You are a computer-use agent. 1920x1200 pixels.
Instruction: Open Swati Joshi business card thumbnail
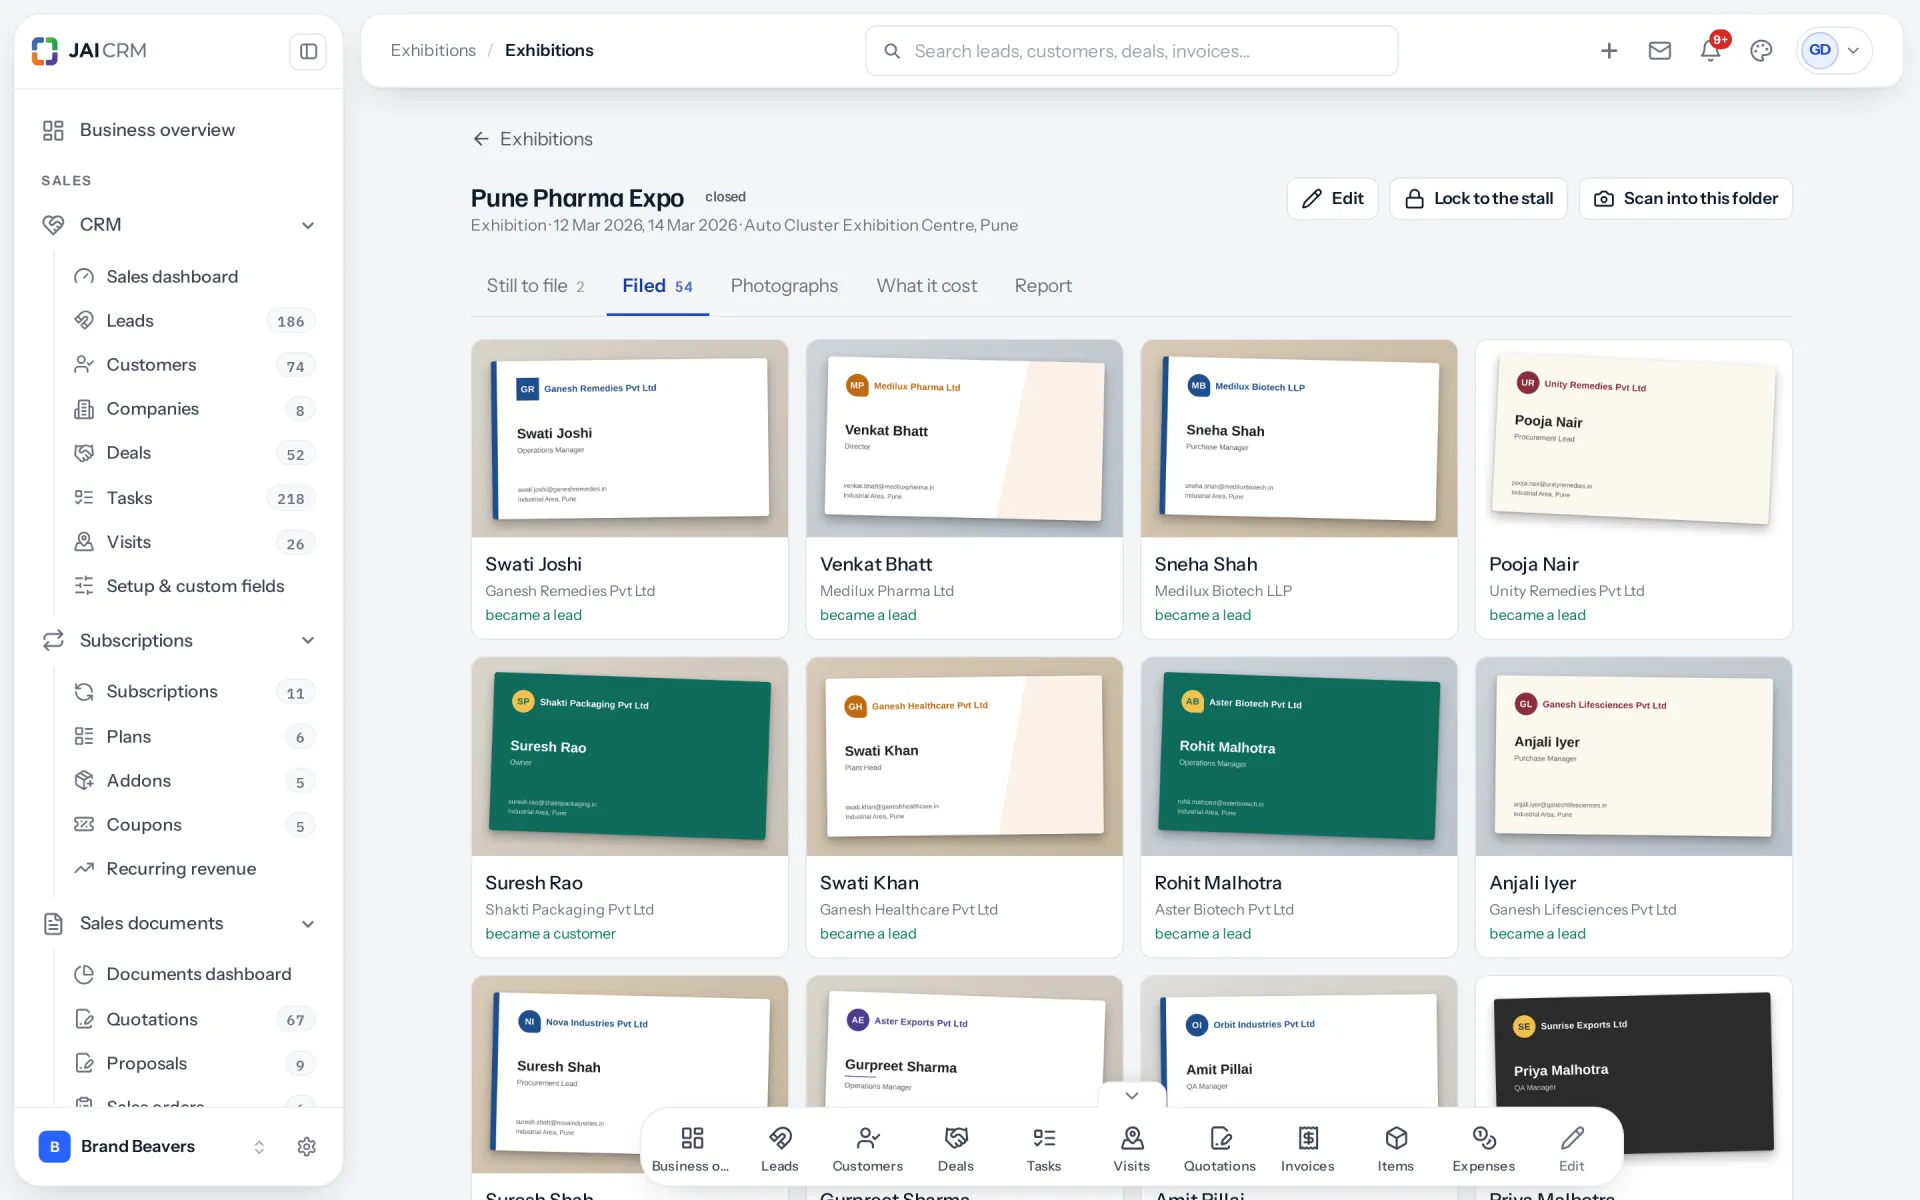click(630, 439)
